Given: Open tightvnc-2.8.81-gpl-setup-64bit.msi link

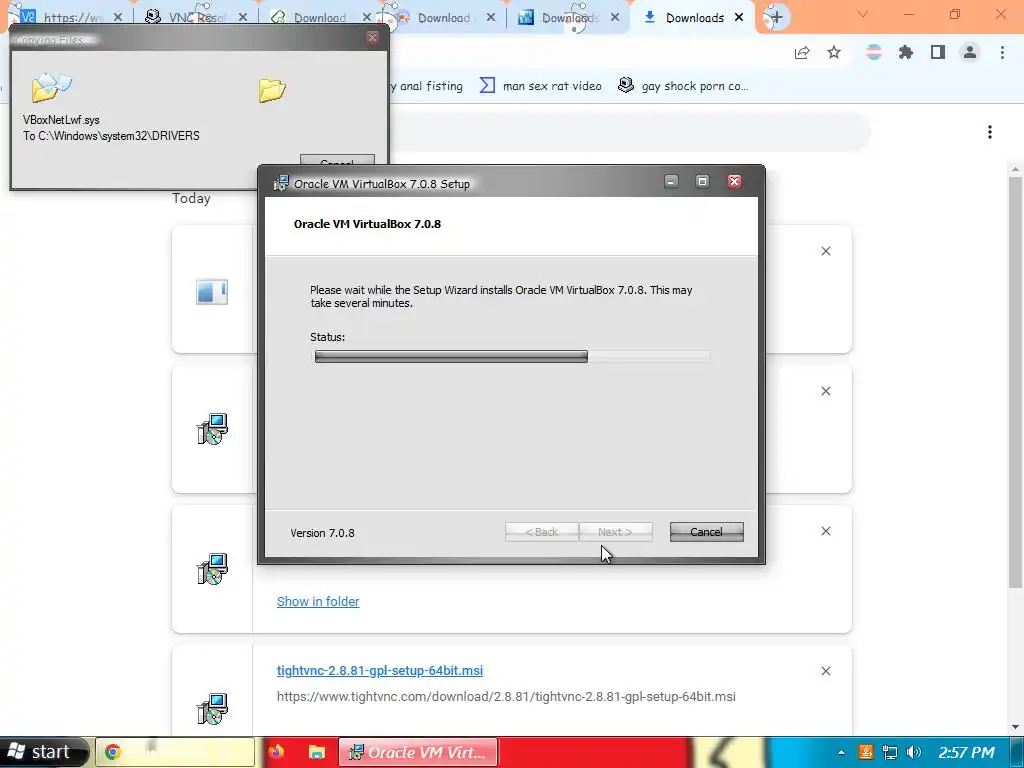Looking at the screenshot, I should click(380, 671).
